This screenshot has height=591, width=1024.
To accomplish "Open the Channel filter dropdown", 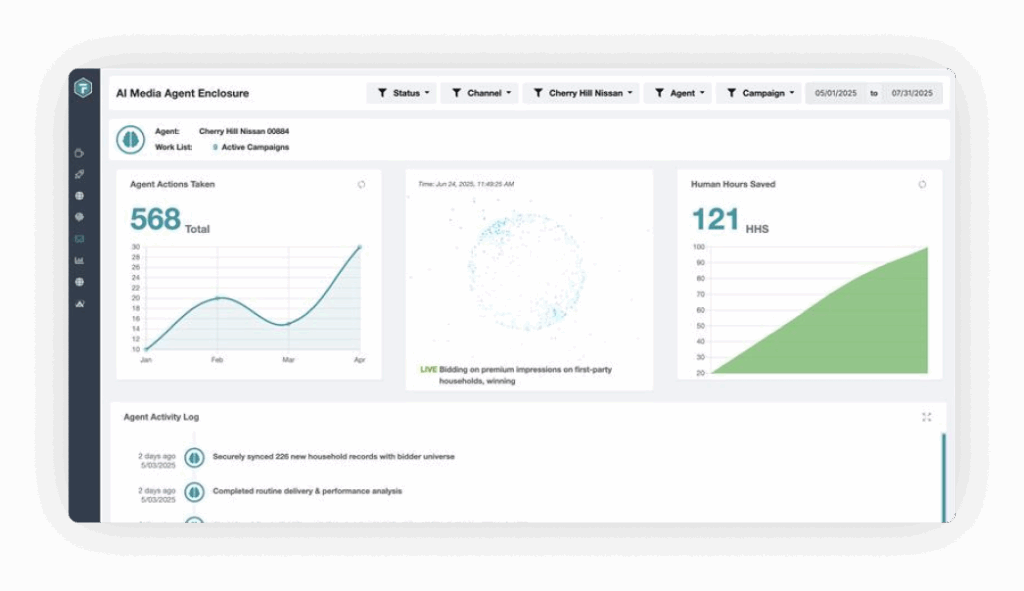I will [480, 93].
